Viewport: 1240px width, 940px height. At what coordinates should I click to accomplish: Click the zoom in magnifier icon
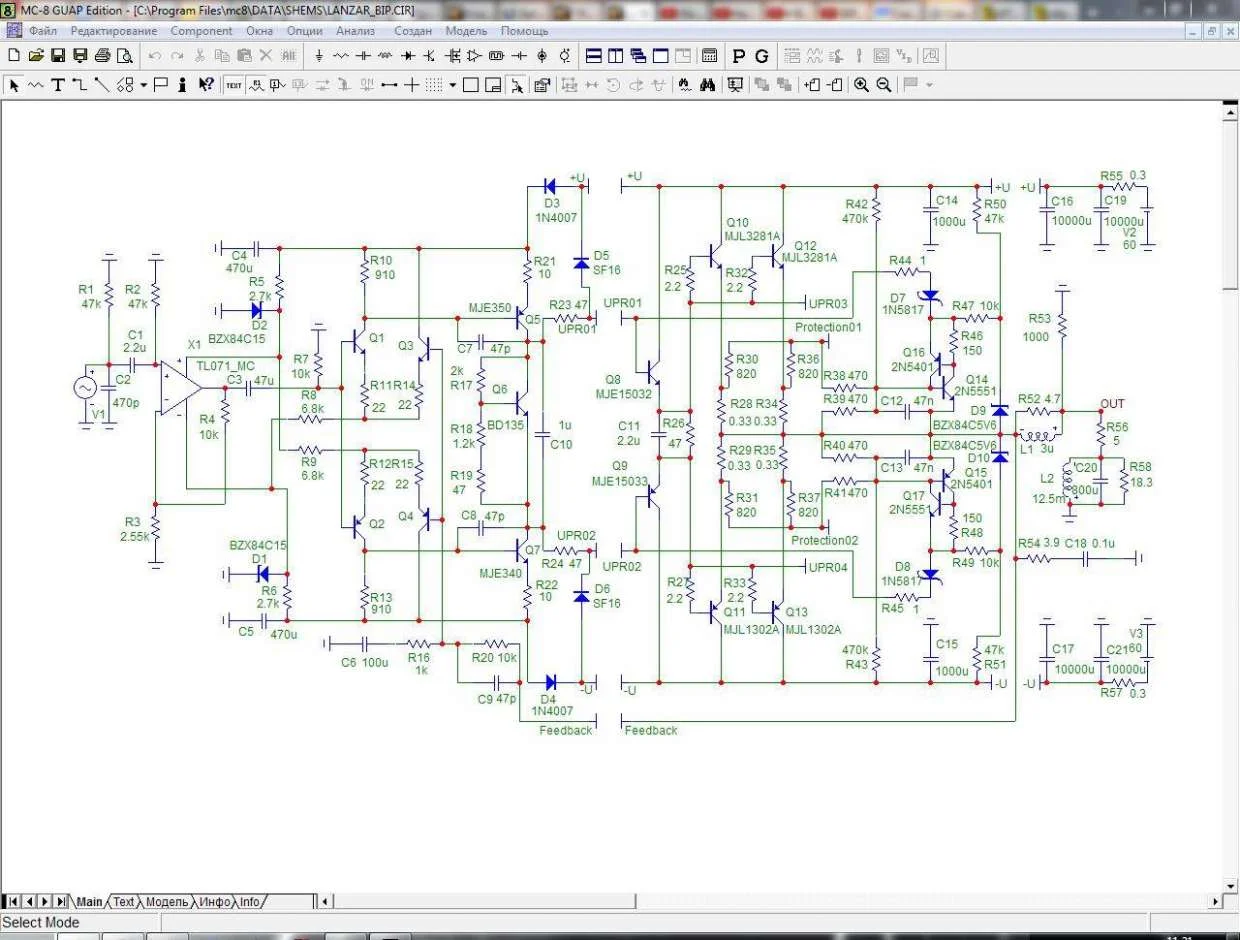click(x=861, y=85)
